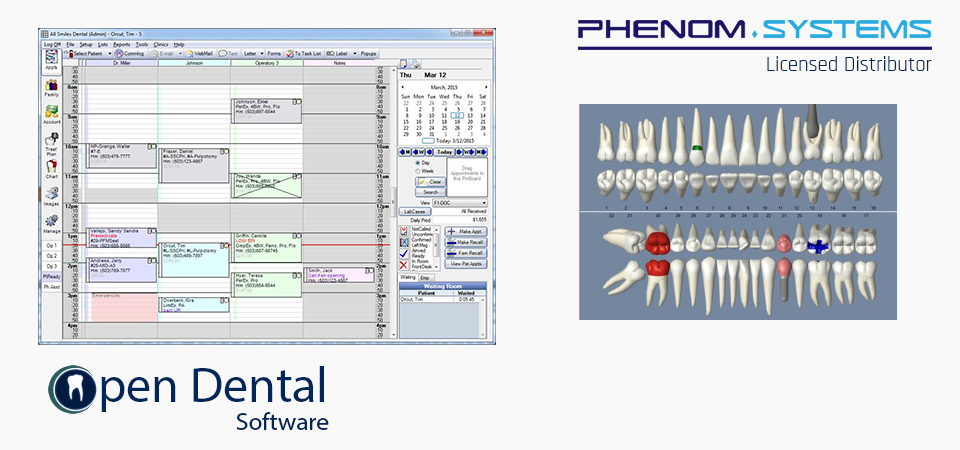This screenshot has width=960, height=450.
Task: Click the Text message toolbar button
Action: (228, 53)
